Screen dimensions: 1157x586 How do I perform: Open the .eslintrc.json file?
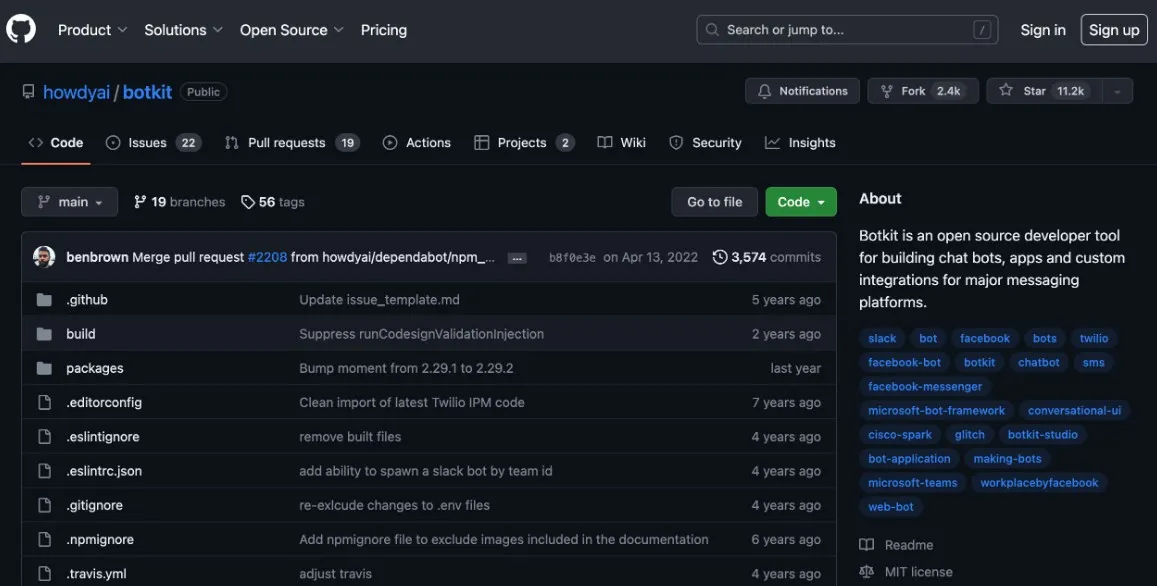(104, 471)
